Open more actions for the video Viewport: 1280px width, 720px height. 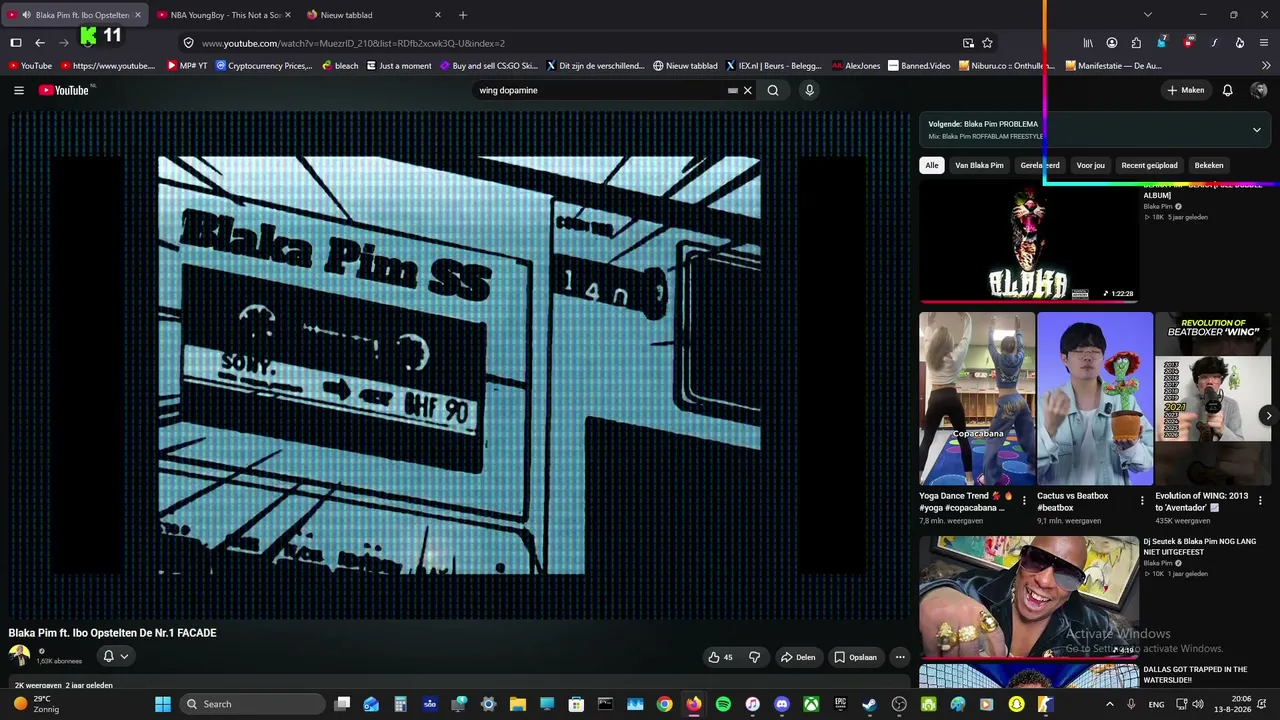(900, 657)
